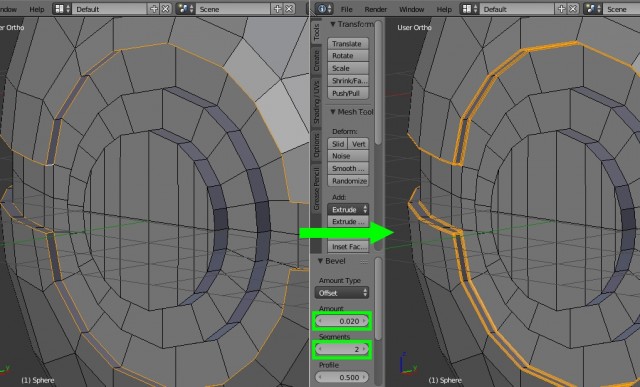
Task: Click the Translate button
Action: pos(348,44)
